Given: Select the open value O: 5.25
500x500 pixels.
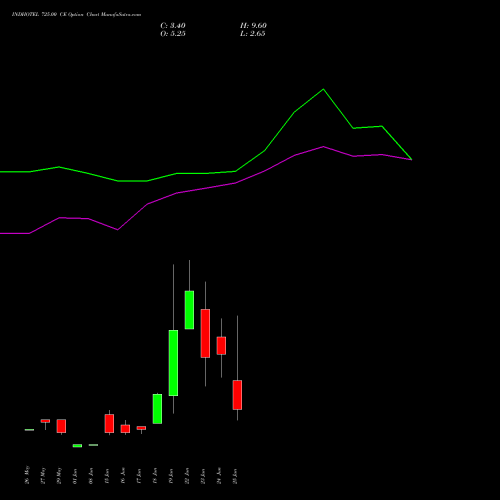Looking at the screenshot, I should pos(173,34).
